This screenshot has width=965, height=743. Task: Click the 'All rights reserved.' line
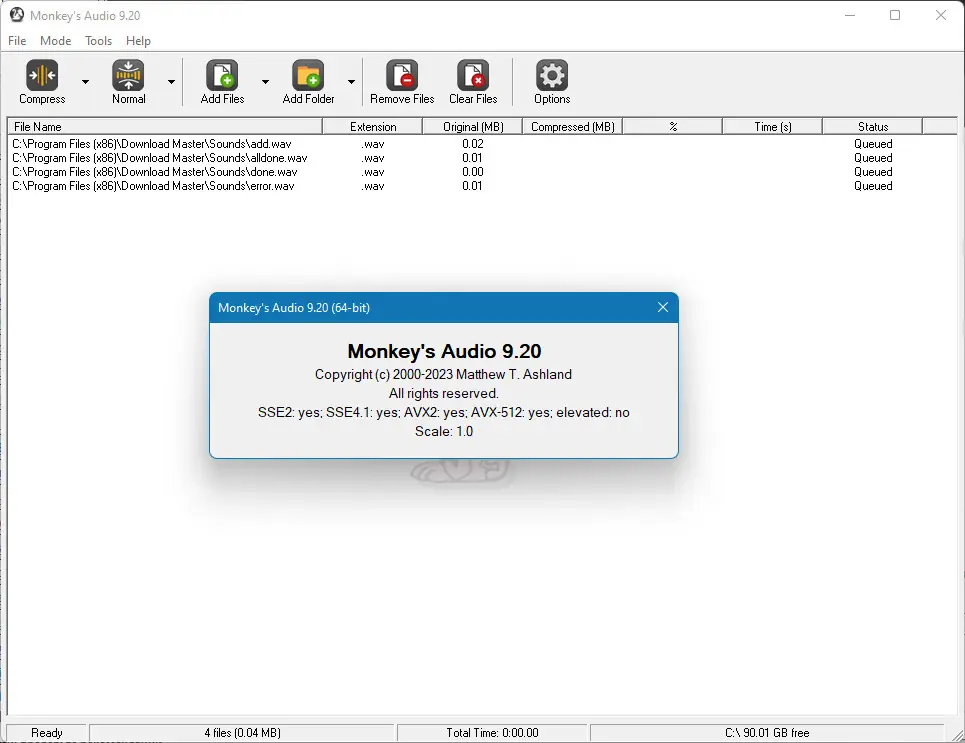[444, 393]
